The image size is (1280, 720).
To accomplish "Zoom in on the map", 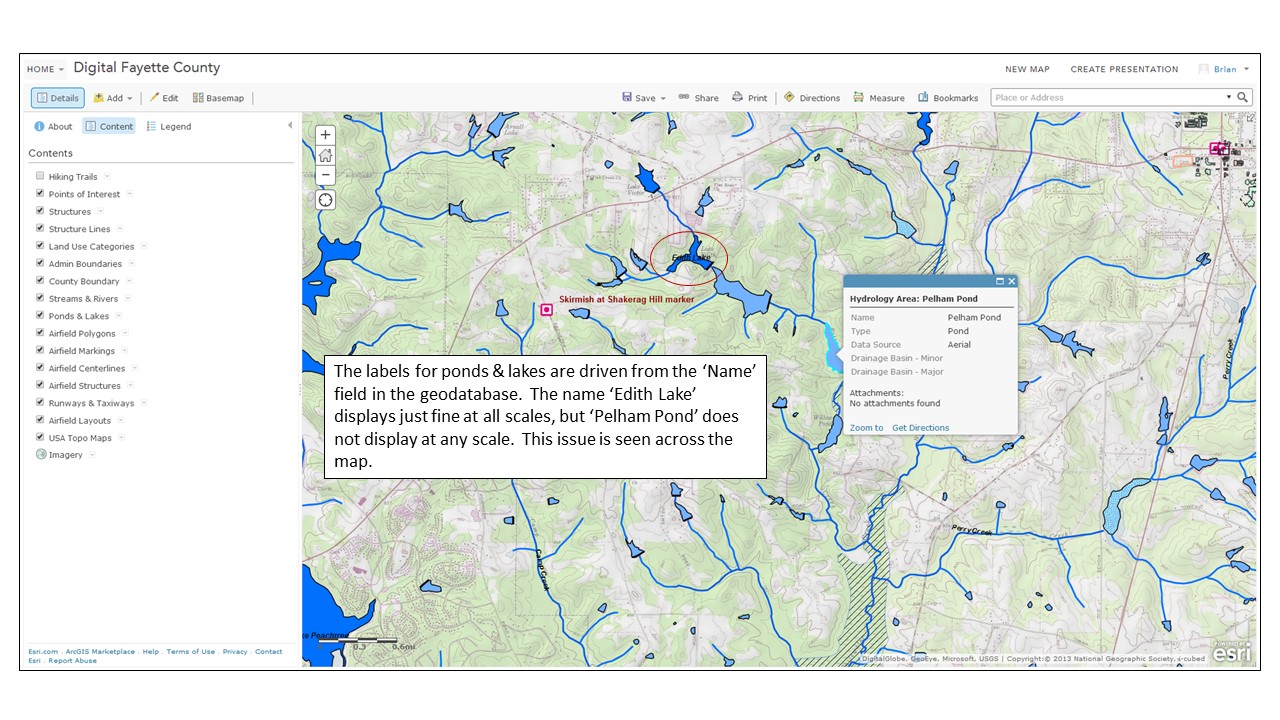I will [x=325, y=135].
